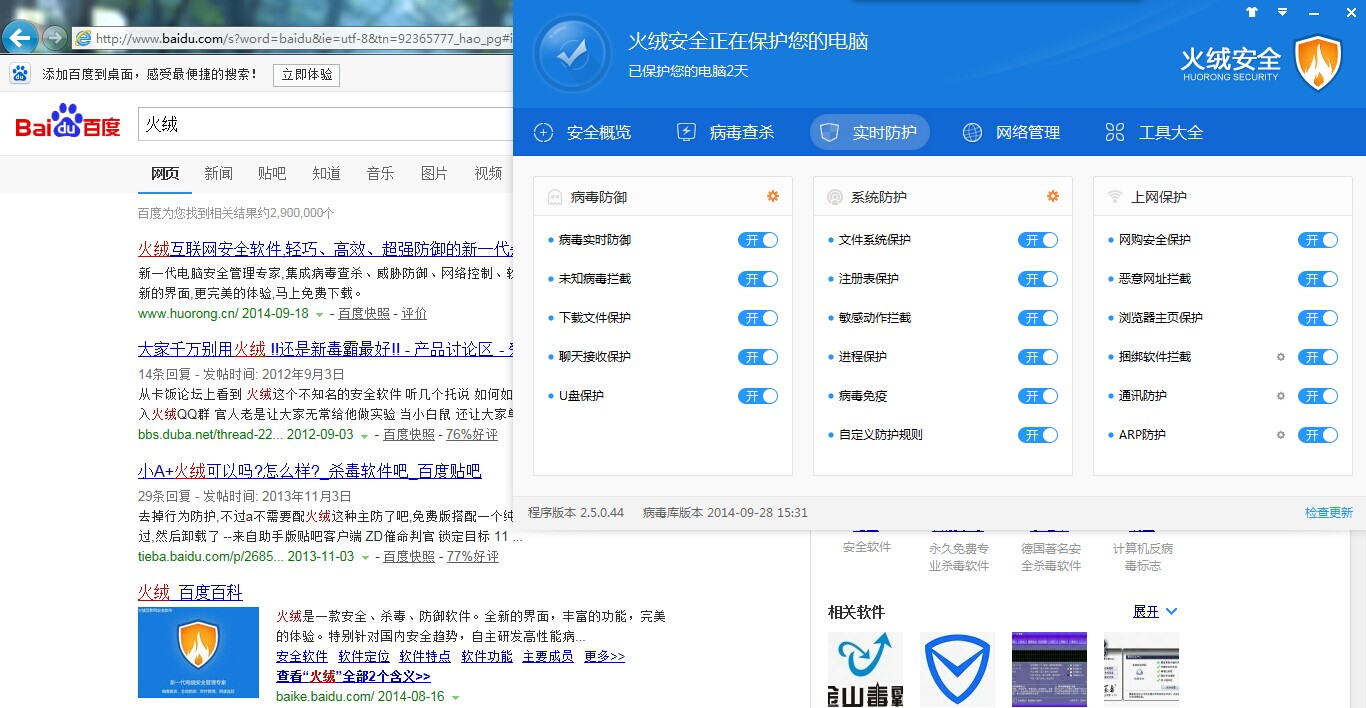Go to 网络管理 tab
This screenshot has width=1366, height=708.
point(1012,133)
